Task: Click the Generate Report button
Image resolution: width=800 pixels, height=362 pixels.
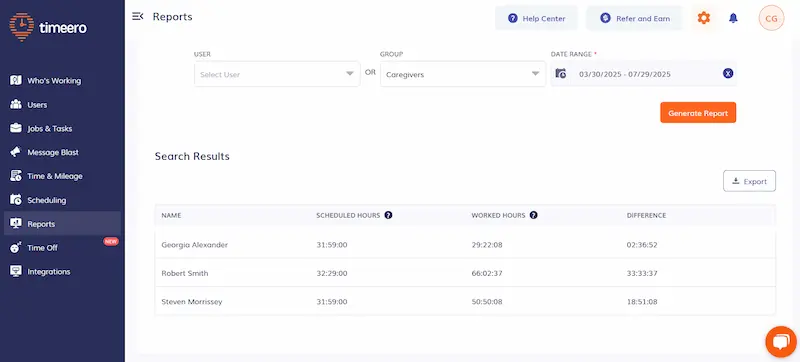Action: click(x=698, y=113)
